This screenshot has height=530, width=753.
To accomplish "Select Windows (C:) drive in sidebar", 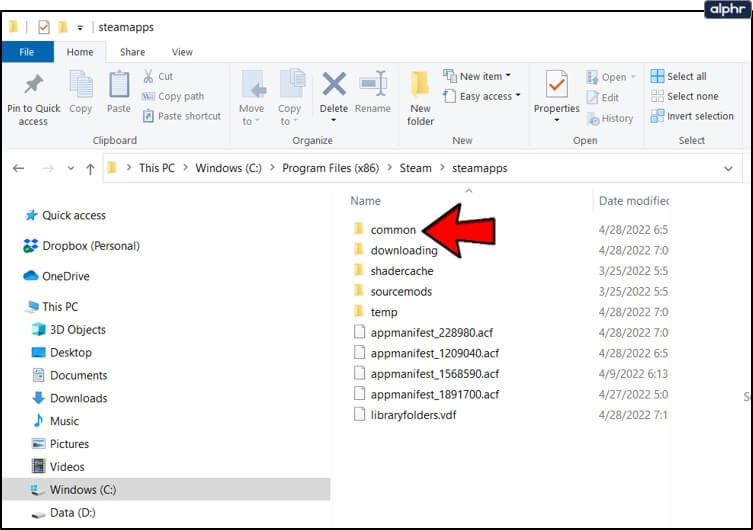I will pyautogui.click(x=166, y=489).
